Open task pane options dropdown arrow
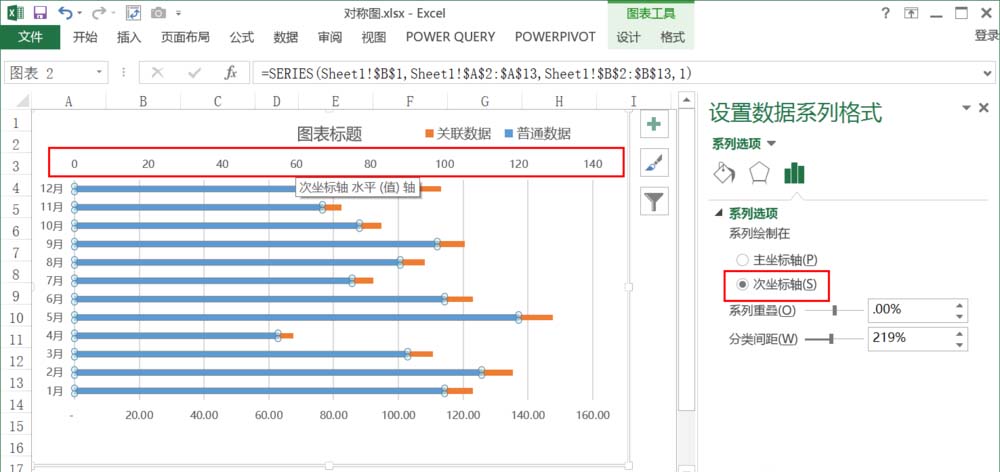Viewport: 1000px width, 472px height. click(966, 108)
